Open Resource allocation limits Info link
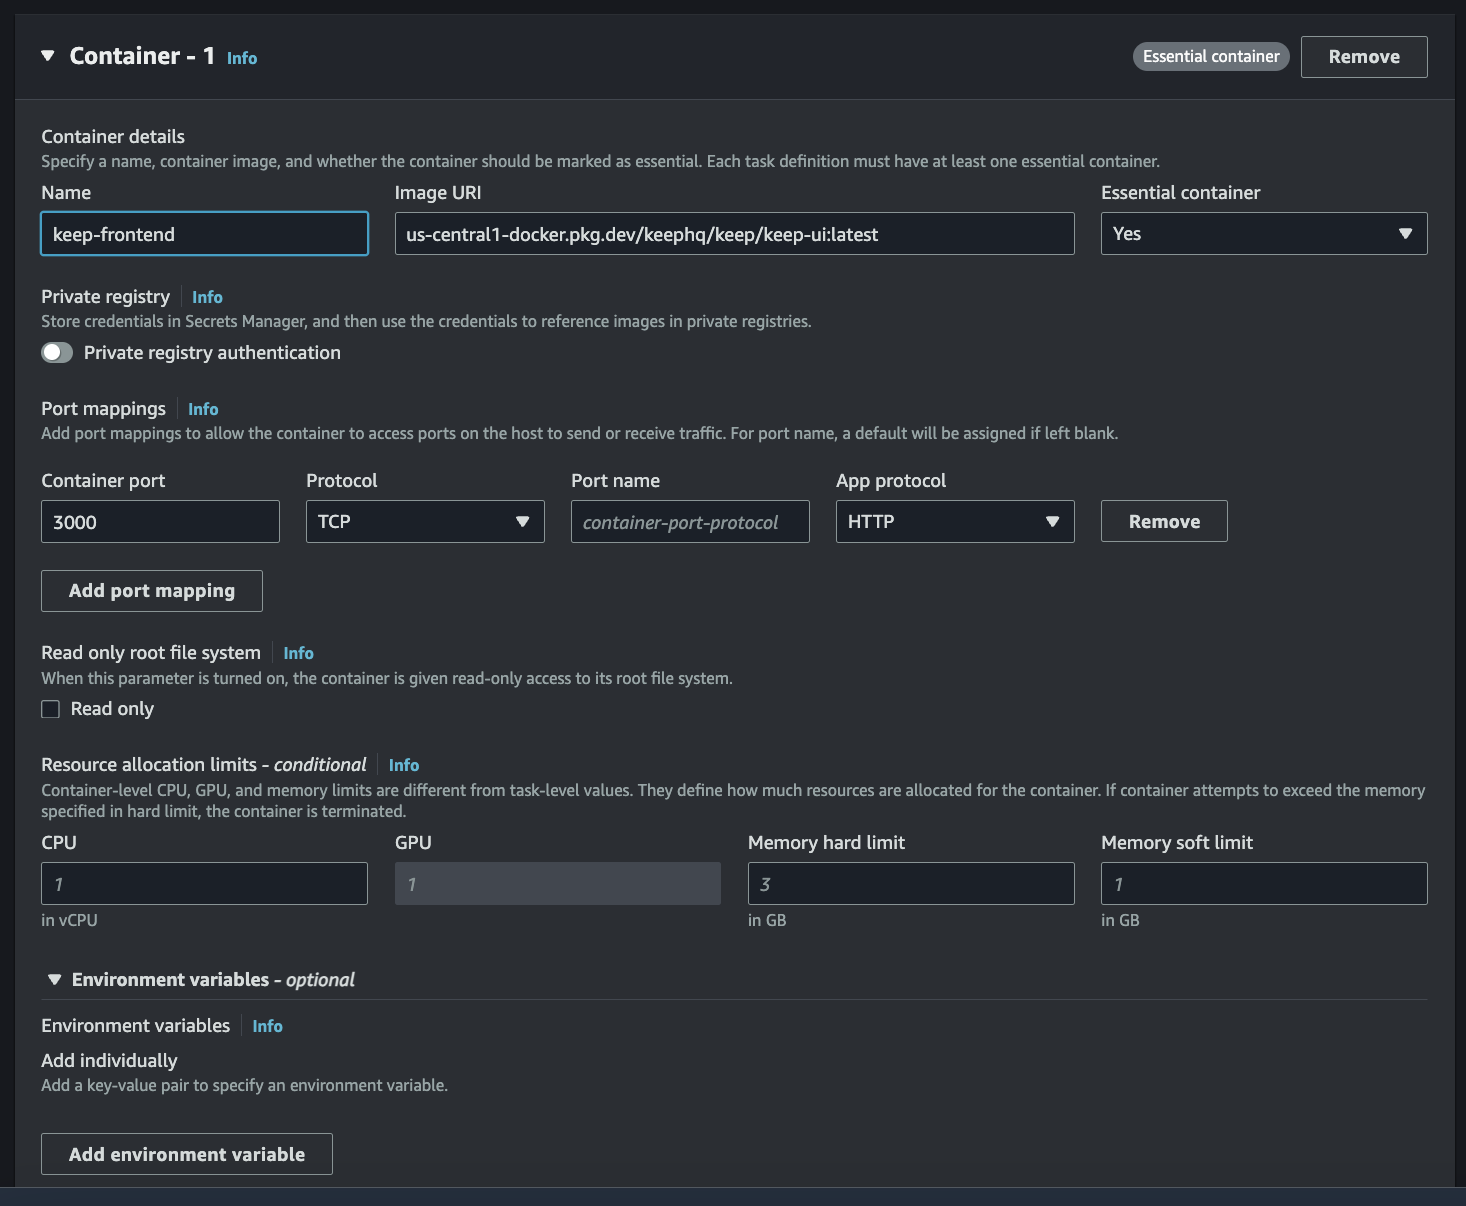 click(x=404, y=765)
